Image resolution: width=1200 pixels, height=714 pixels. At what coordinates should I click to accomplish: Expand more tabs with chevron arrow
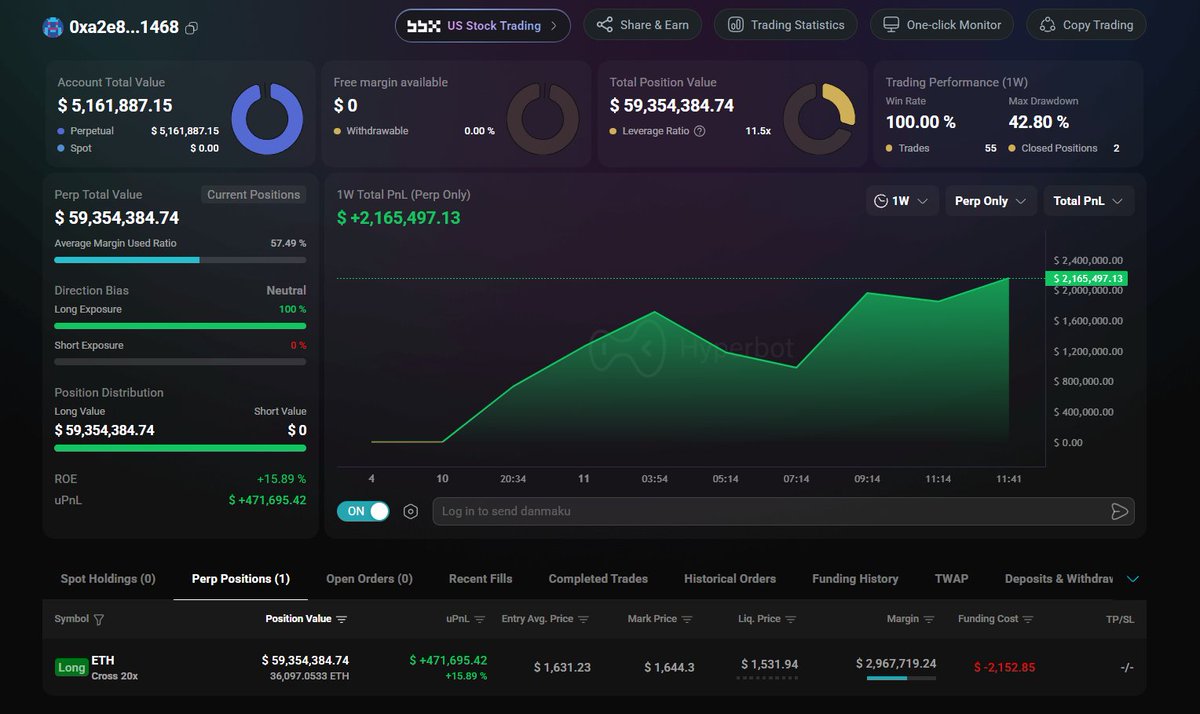tap(1132, 579)
